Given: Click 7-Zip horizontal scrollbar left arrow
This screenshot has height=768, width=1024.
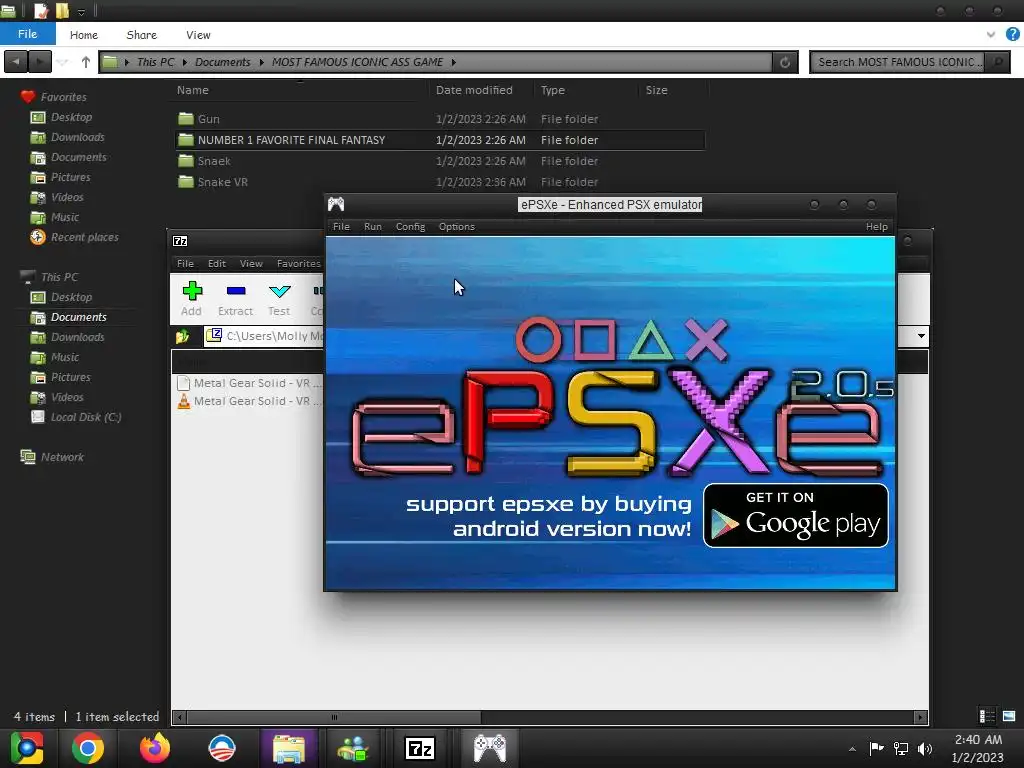Looking at the screenshot, I should point(180,718).
